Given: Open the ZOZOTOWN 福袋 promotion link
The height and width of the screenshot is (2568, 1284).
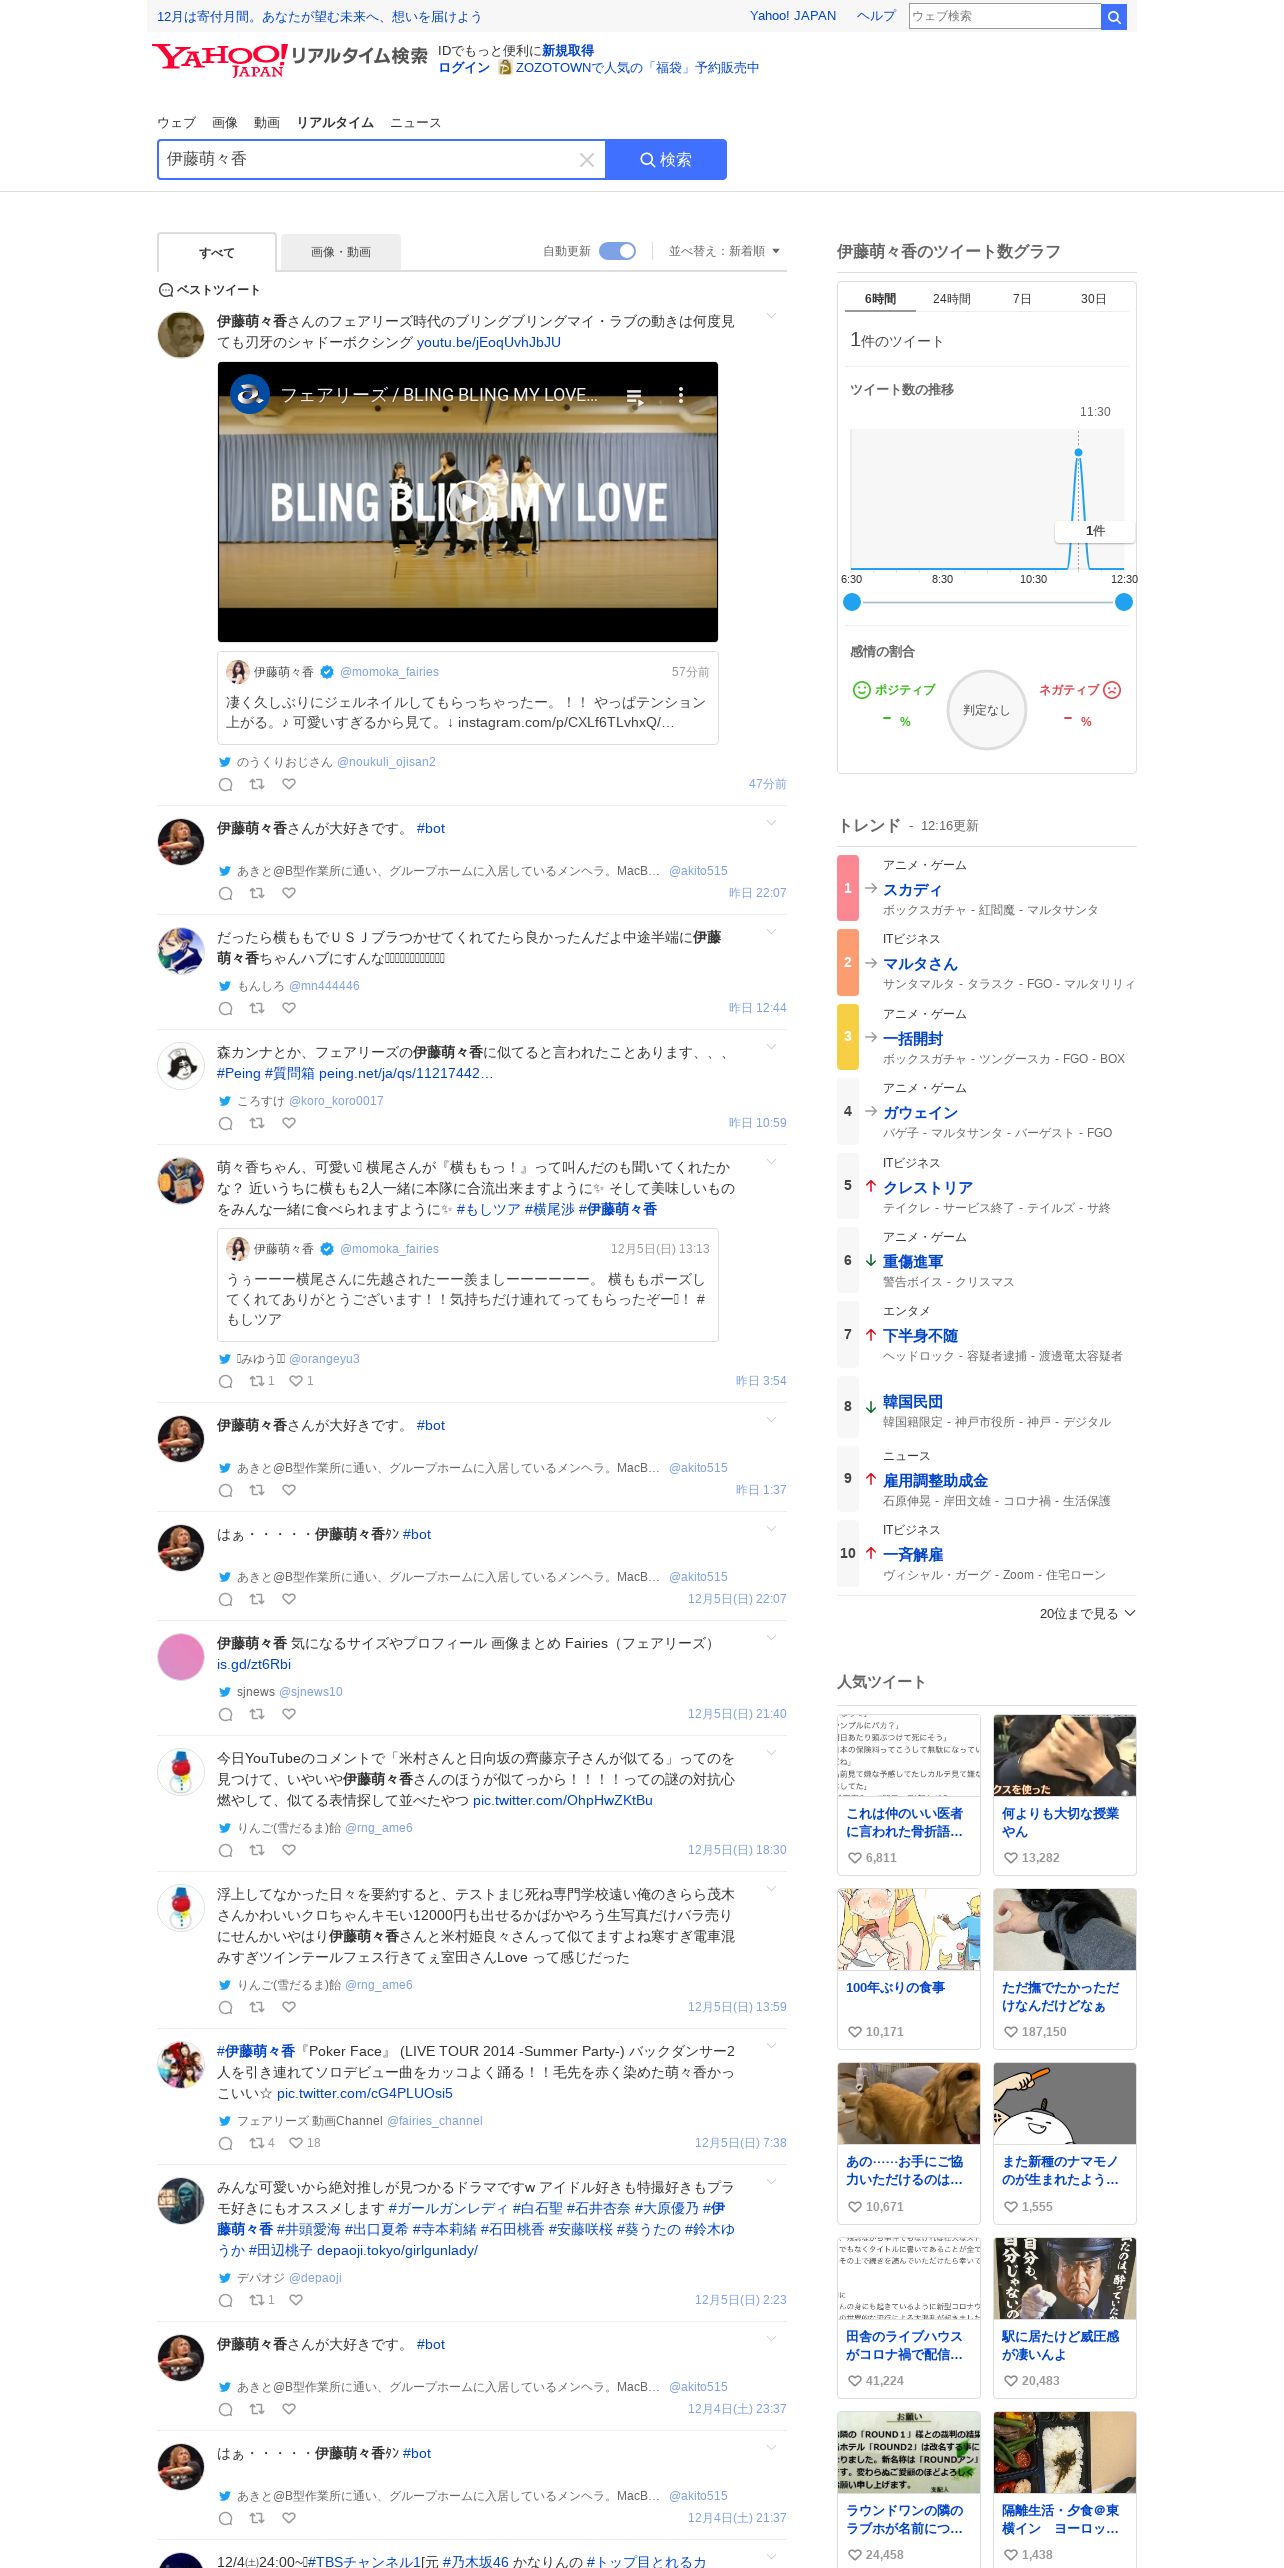Looking at the screenshot, I should (x=637, y=68).
